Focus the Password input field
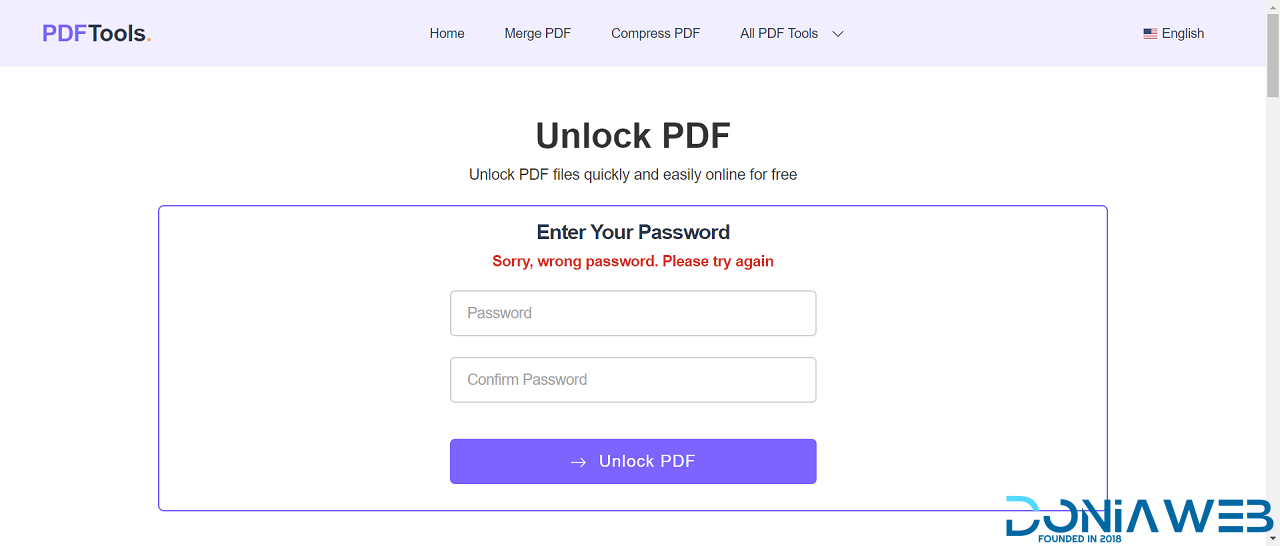The image size is (1280, 546). 633,313
